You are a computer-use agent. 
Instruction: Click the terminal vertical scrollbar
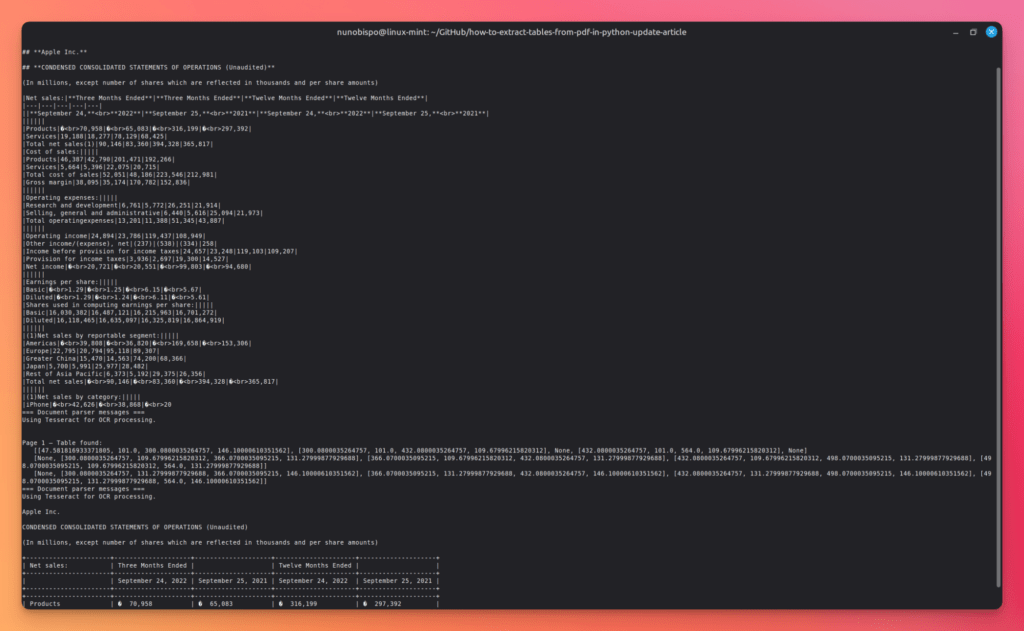click(998, 327)
